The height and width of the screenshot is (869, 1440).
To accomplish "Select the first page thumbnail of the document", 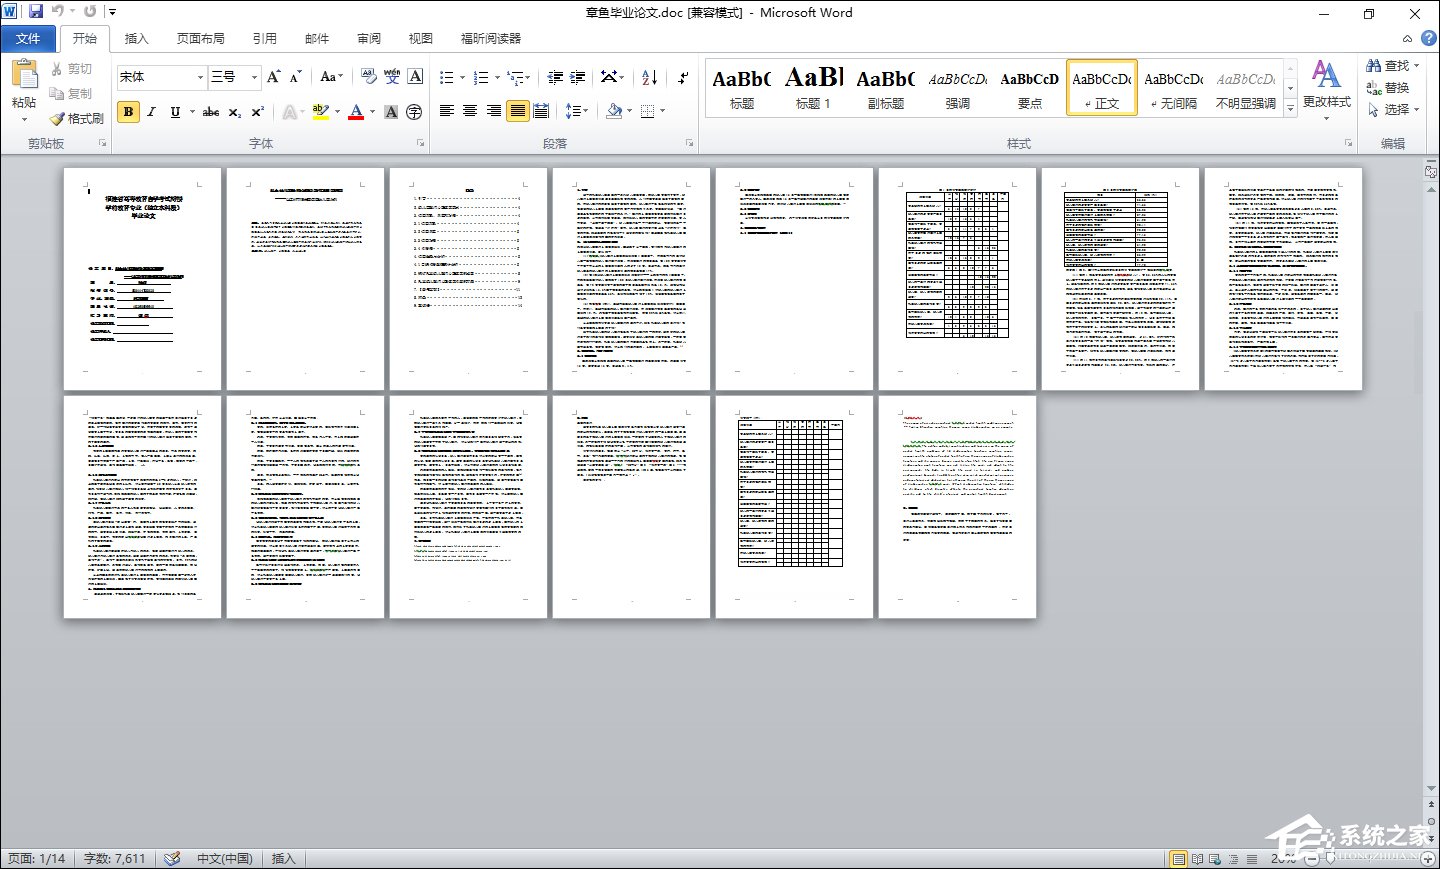I will pos(142,279).
